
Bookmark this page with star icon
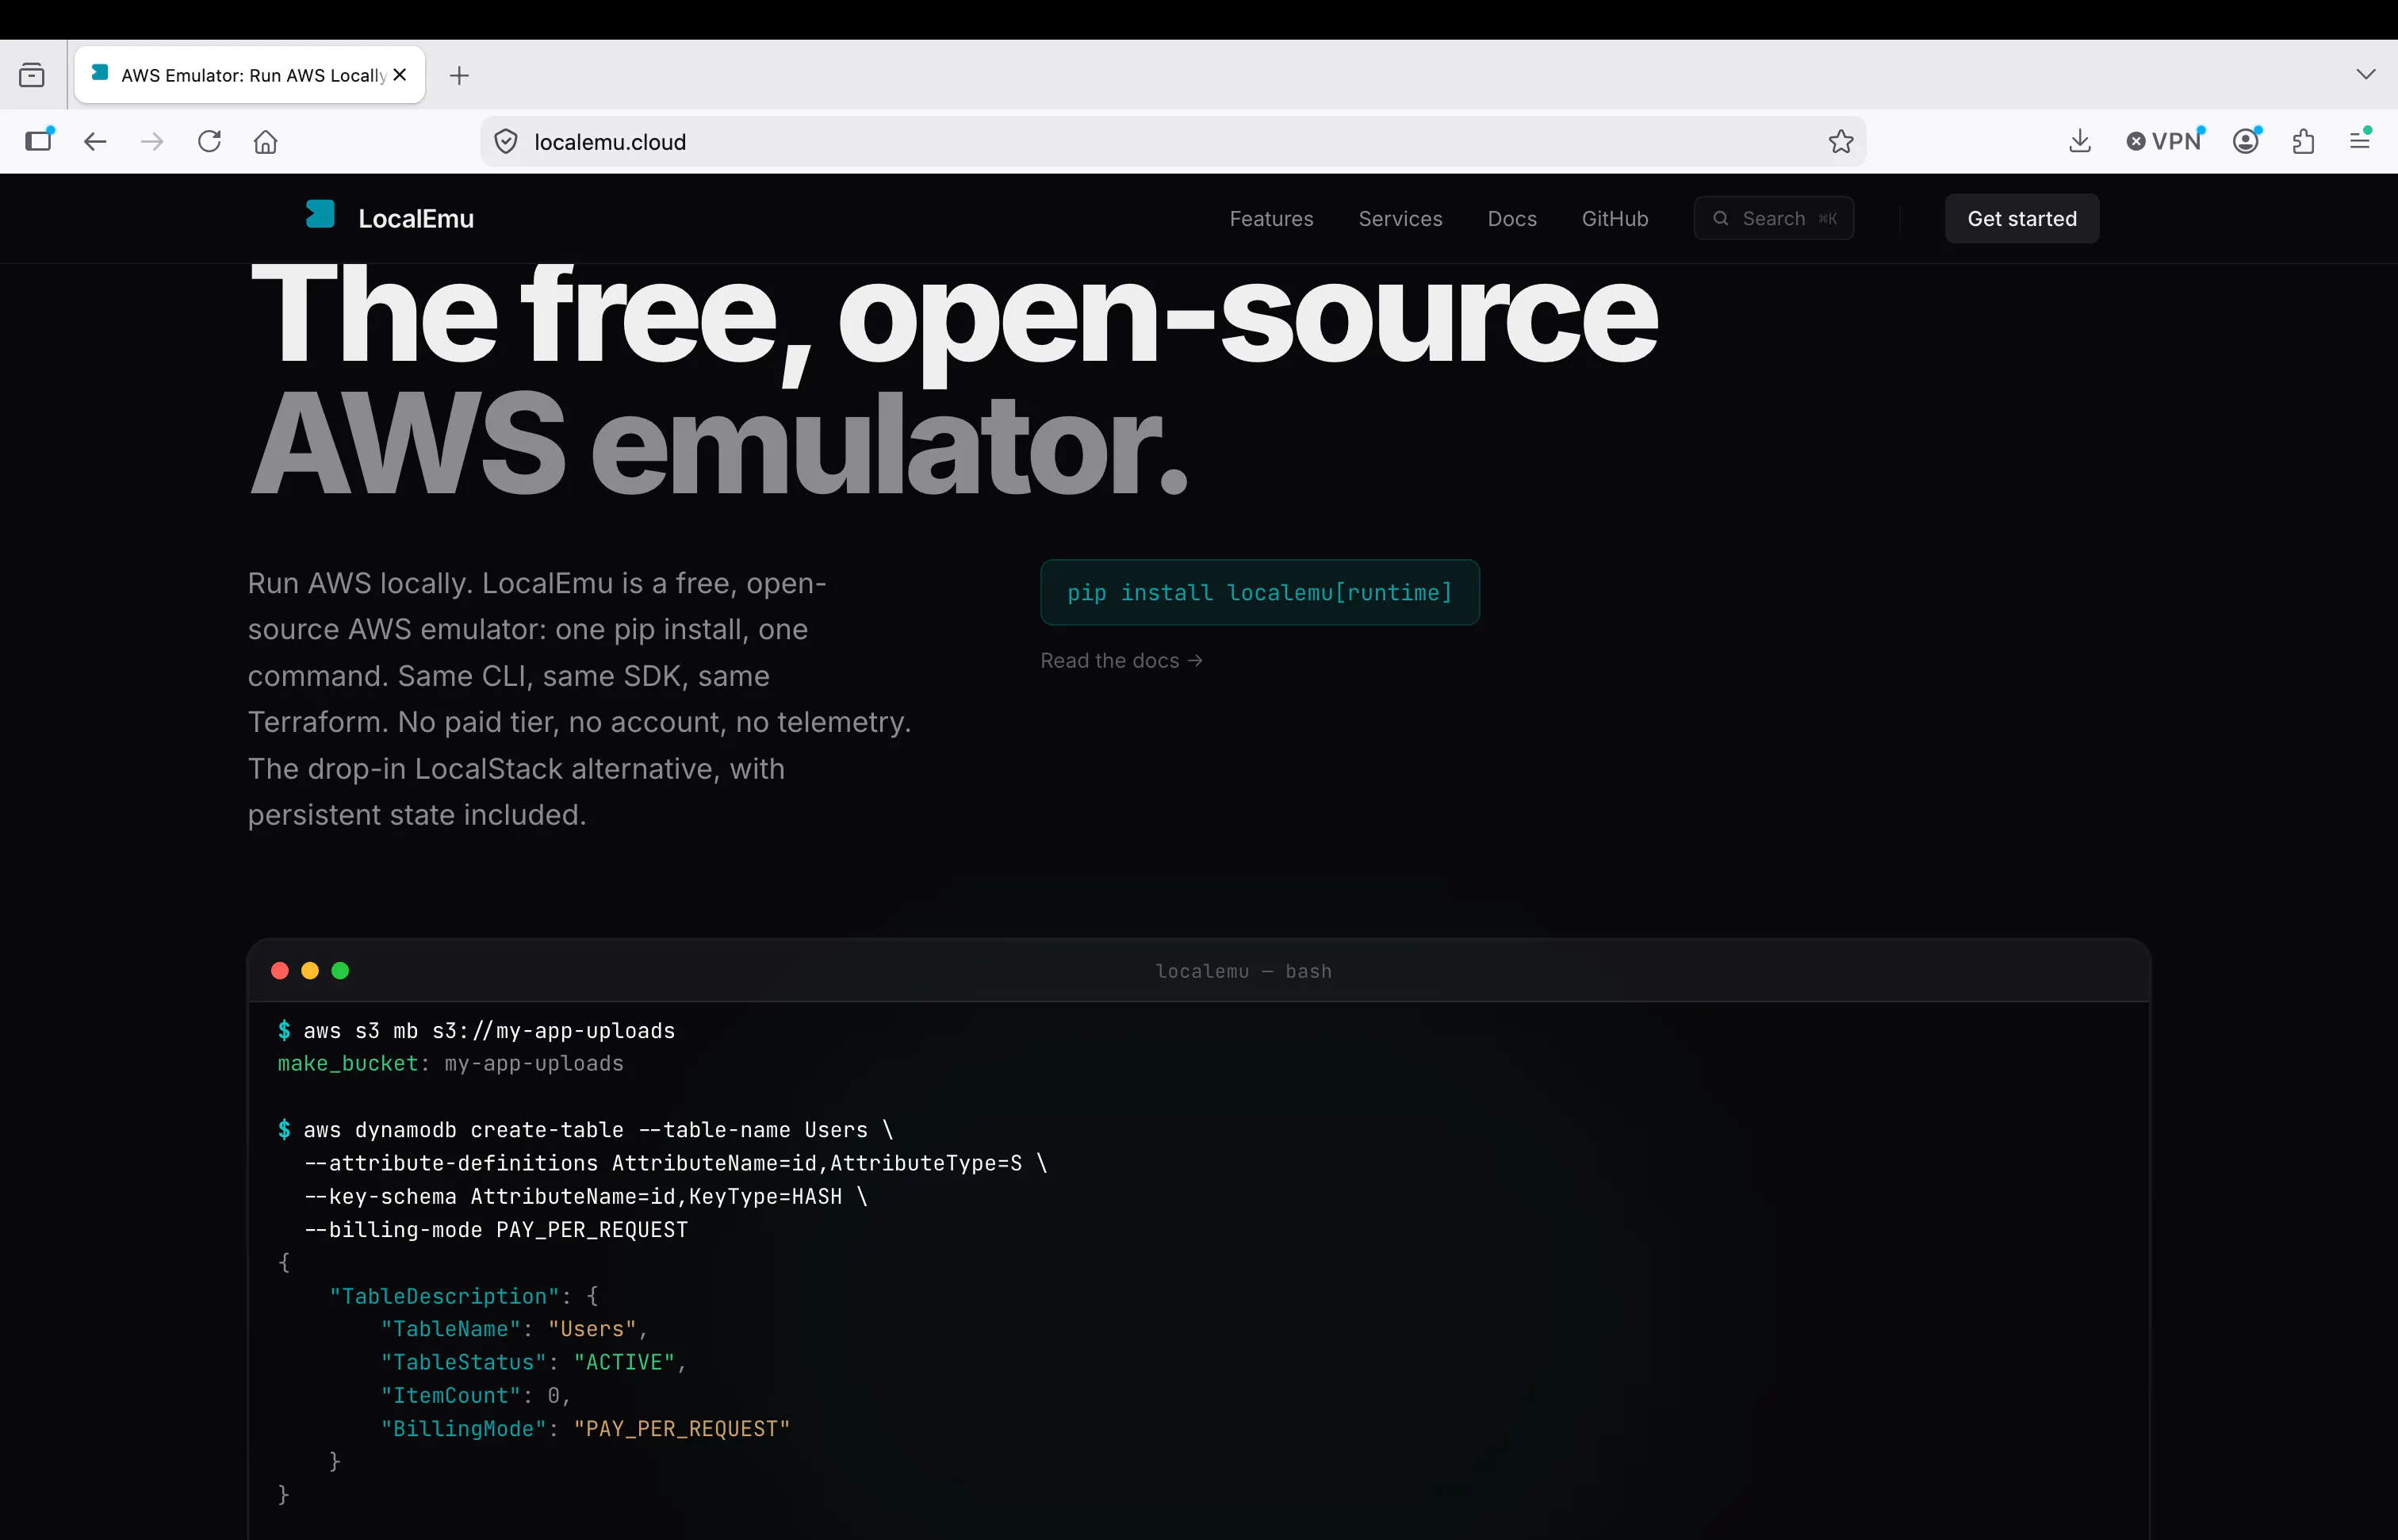(x=1841, y=142)
